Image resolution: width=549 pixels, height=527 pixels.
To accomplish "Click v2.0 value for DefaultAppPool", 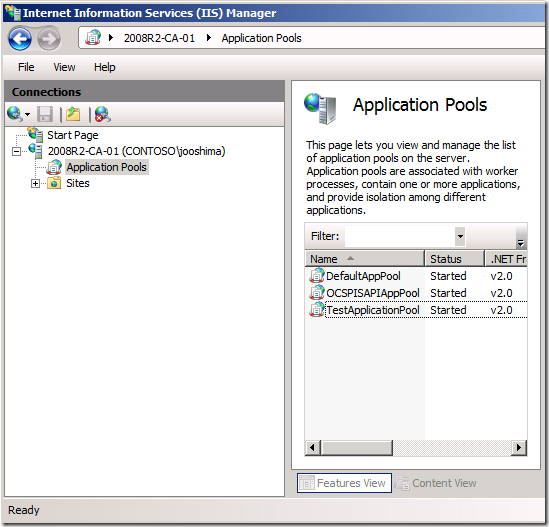I will tap(501, 276).
